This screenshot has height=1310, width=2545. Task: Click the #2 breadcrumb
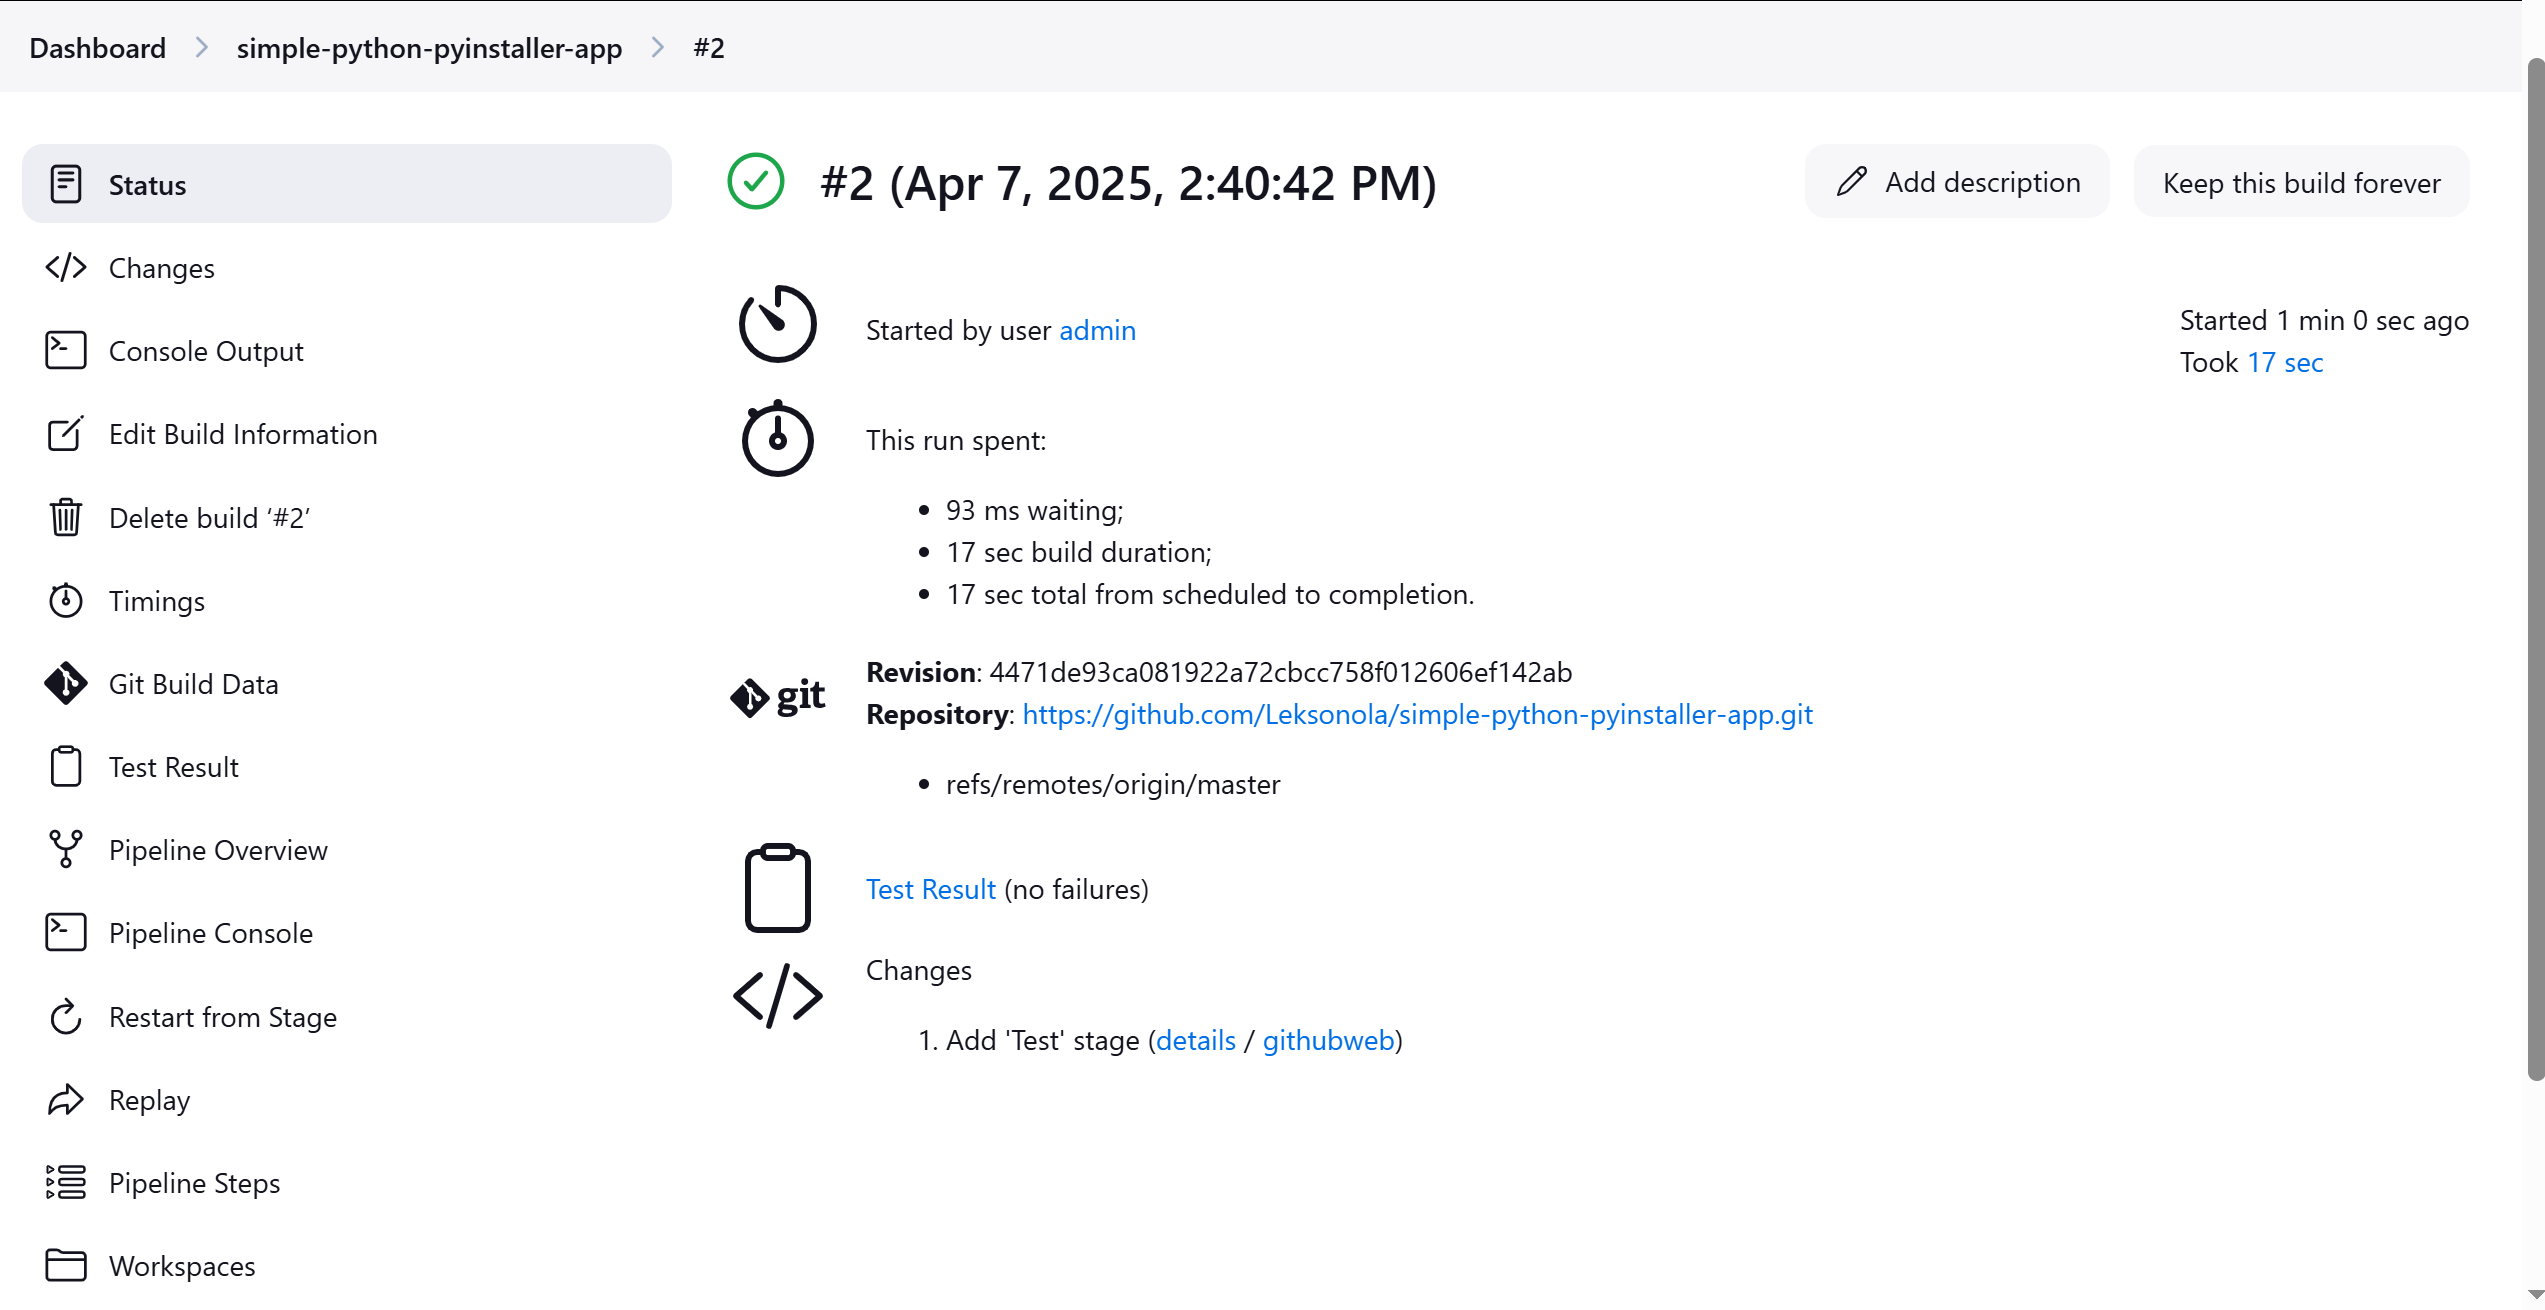pos(709,47)
